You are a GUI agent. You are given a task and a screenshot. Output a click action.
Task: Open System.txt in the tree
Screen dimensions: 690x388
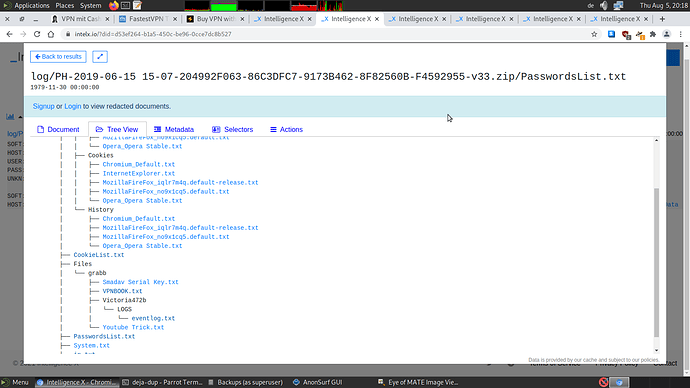(92, 345)
